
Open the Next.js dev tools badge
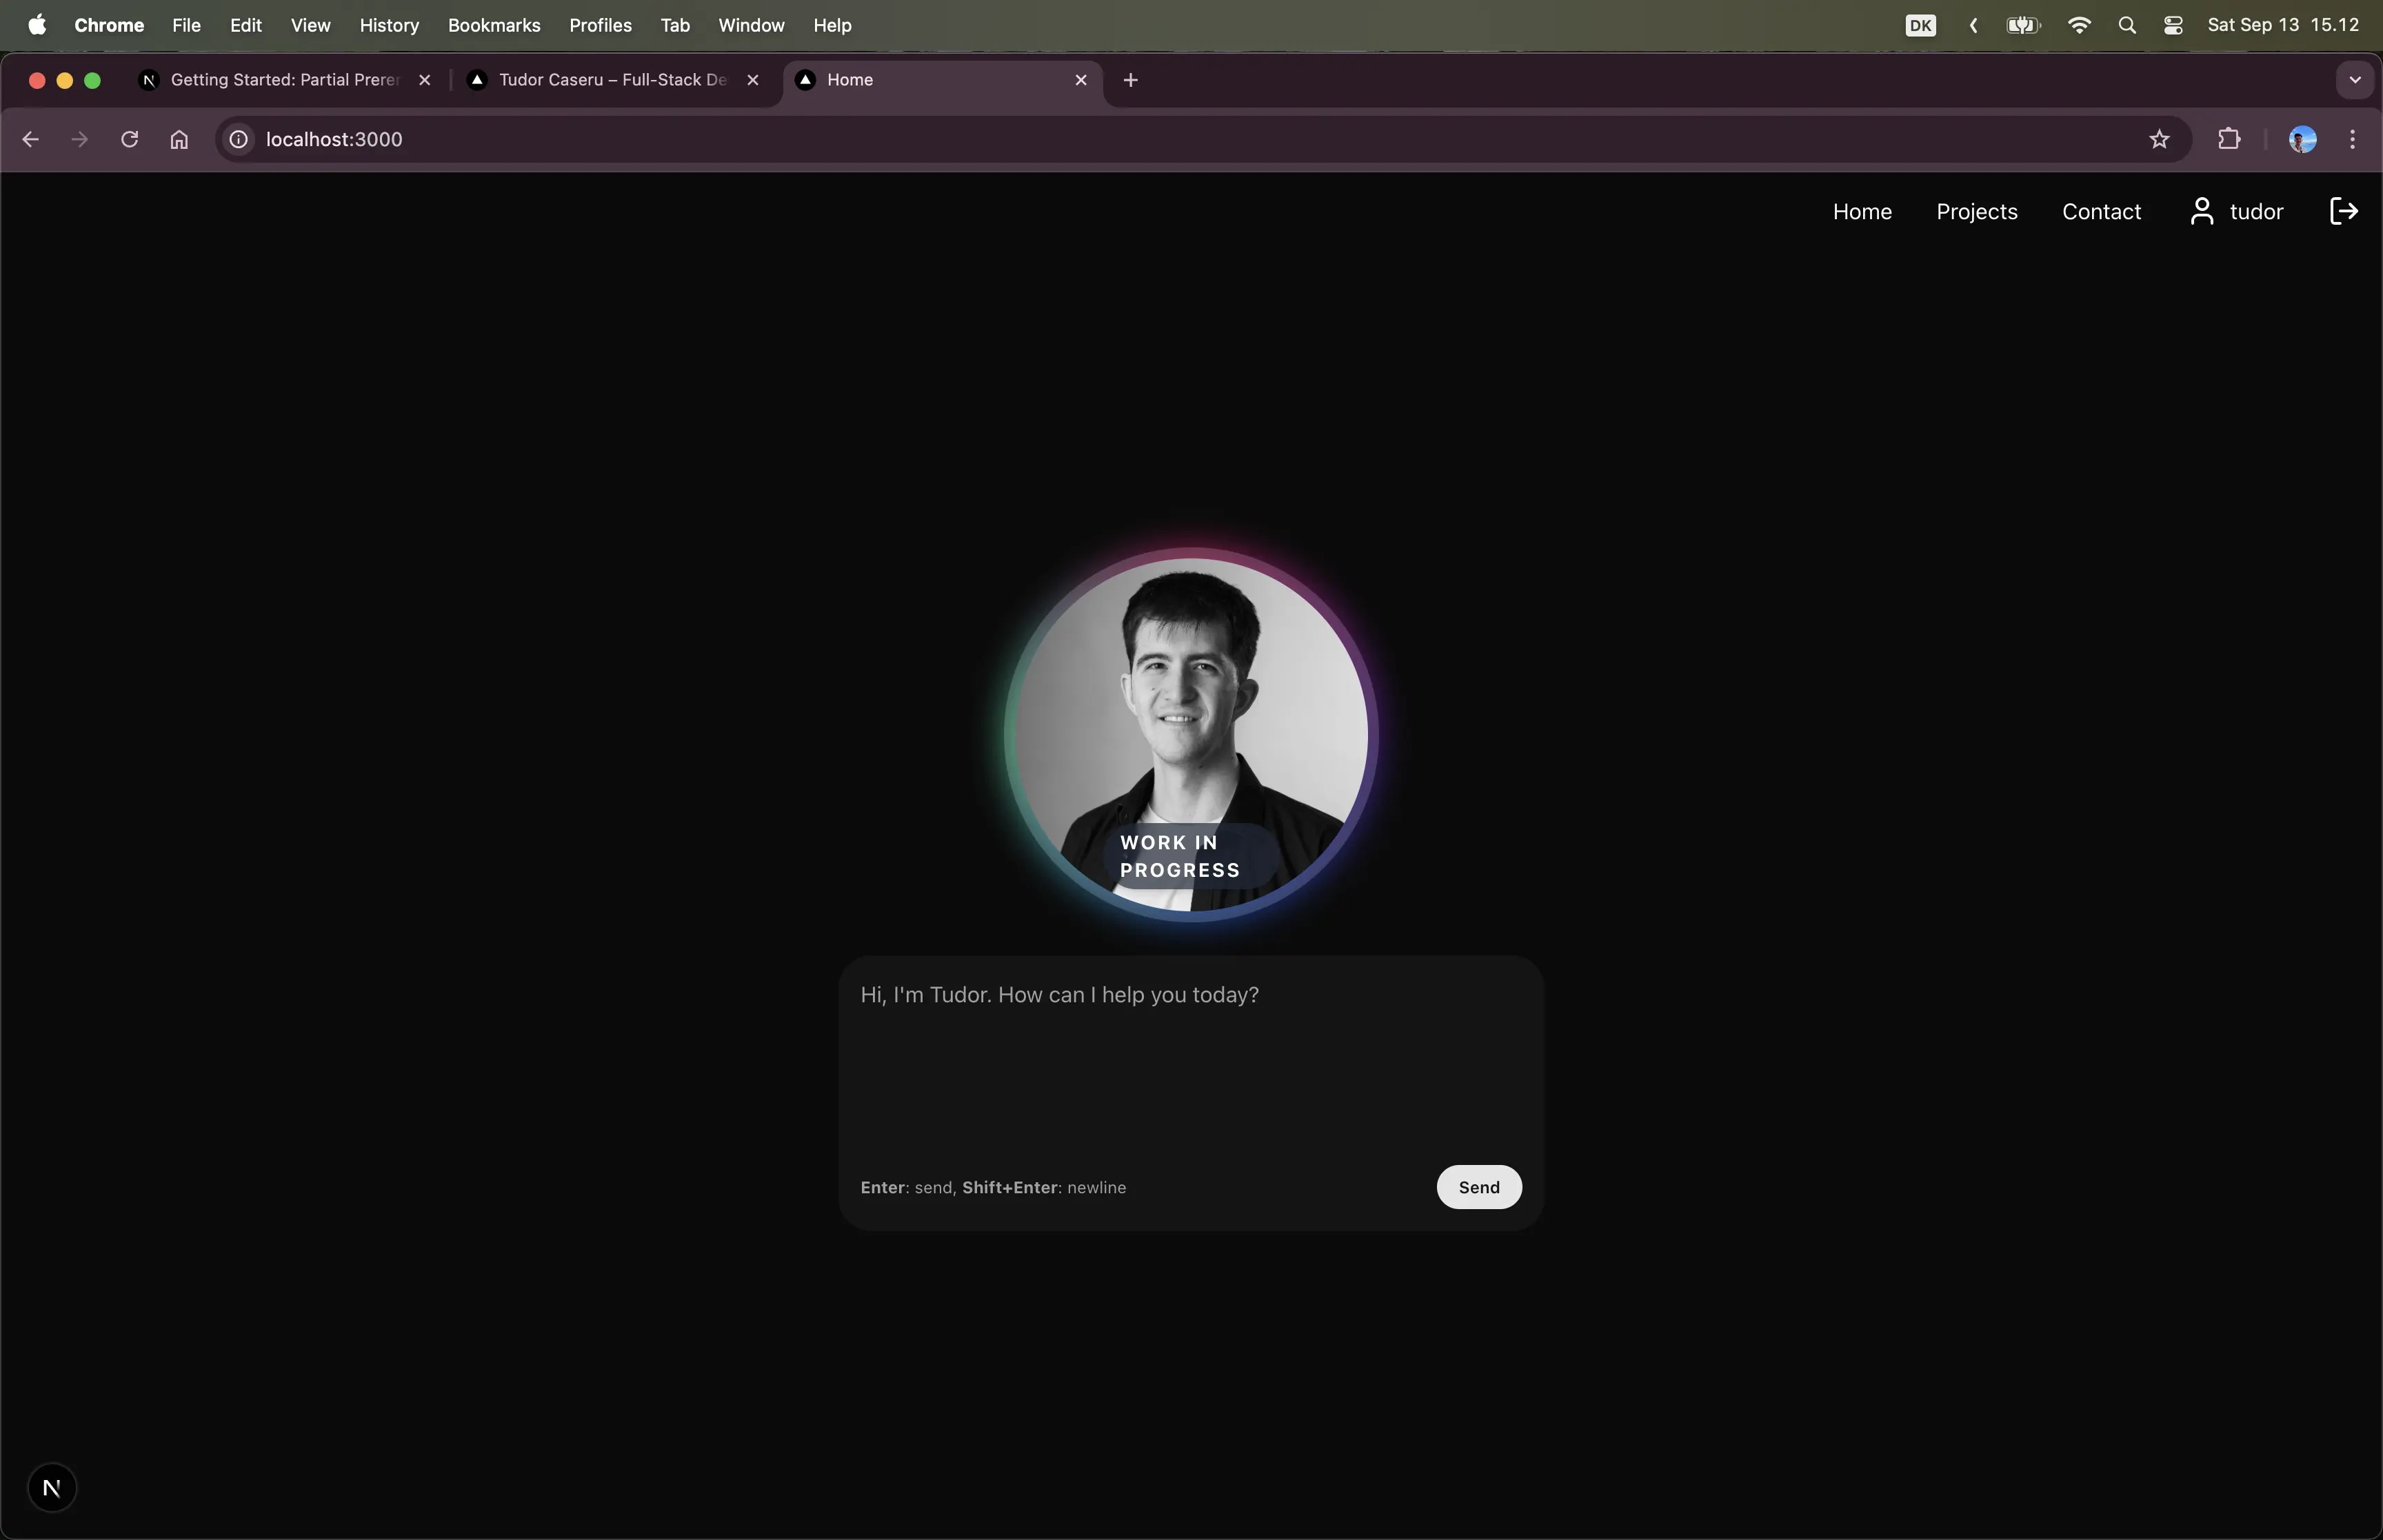point(52,1488)
